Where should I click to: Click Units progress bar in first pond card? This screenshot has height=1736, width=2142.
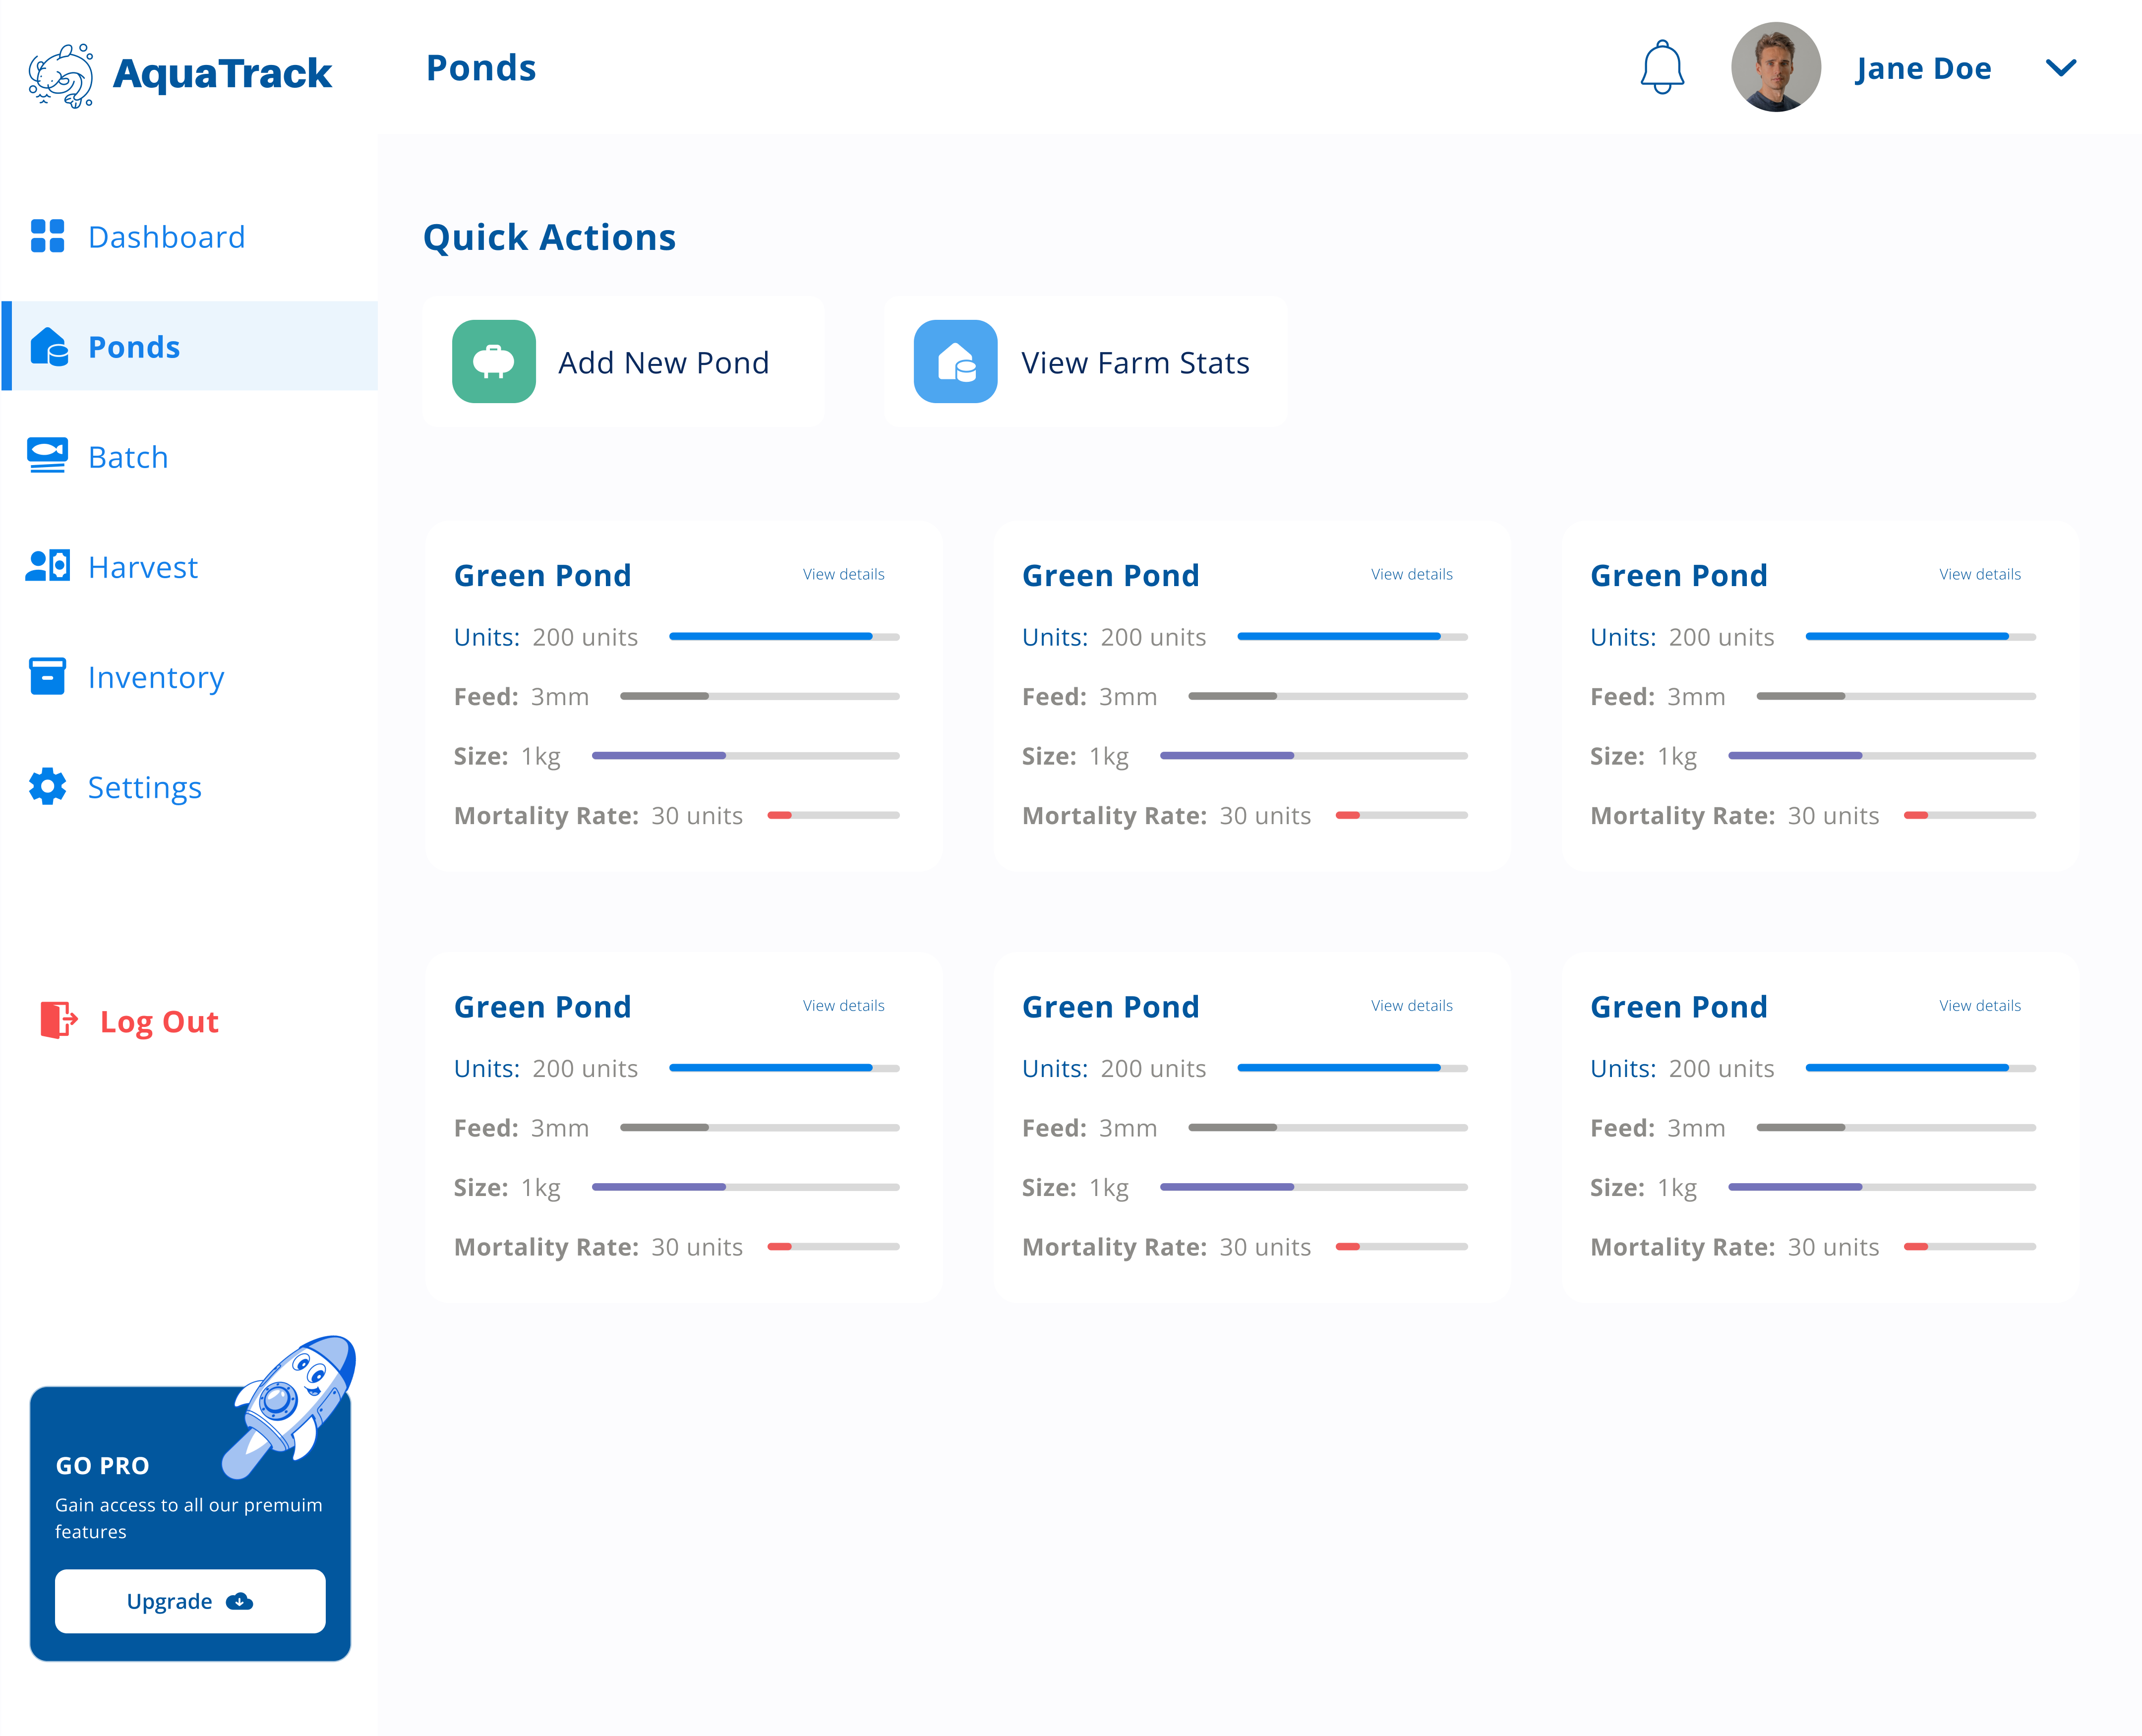784,637
